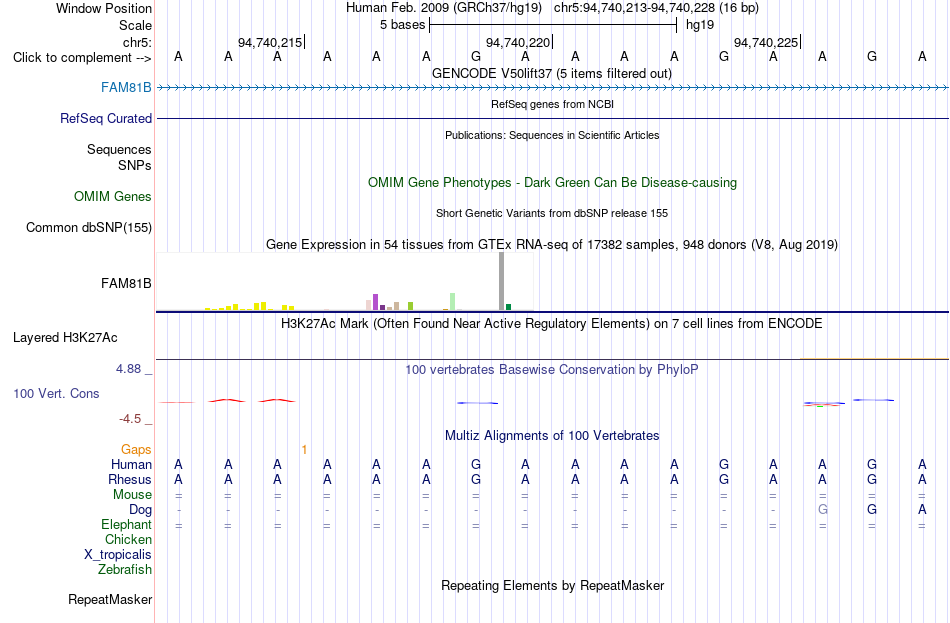Click the Dog species row label

pyautogui.click(x=140, y=510)
